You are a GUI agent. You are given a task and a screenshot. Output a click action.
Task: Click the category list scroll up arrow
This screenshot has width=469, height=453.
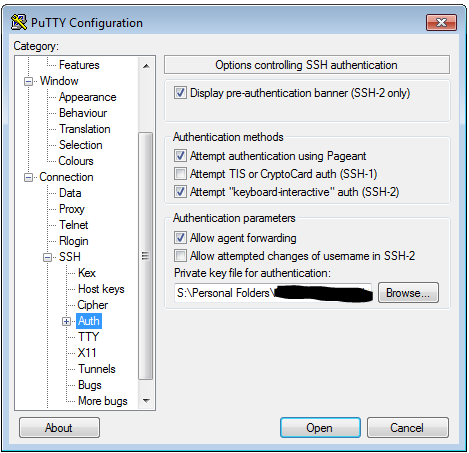click(146, 66)
